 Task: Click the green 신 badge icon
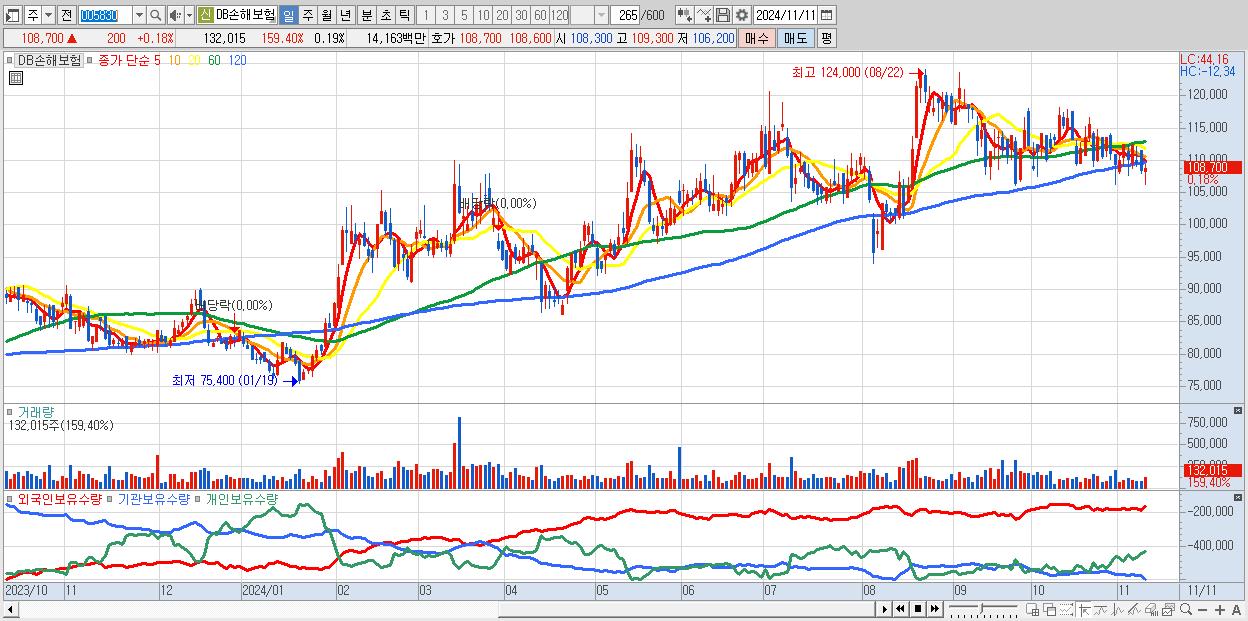pos(205,15)
